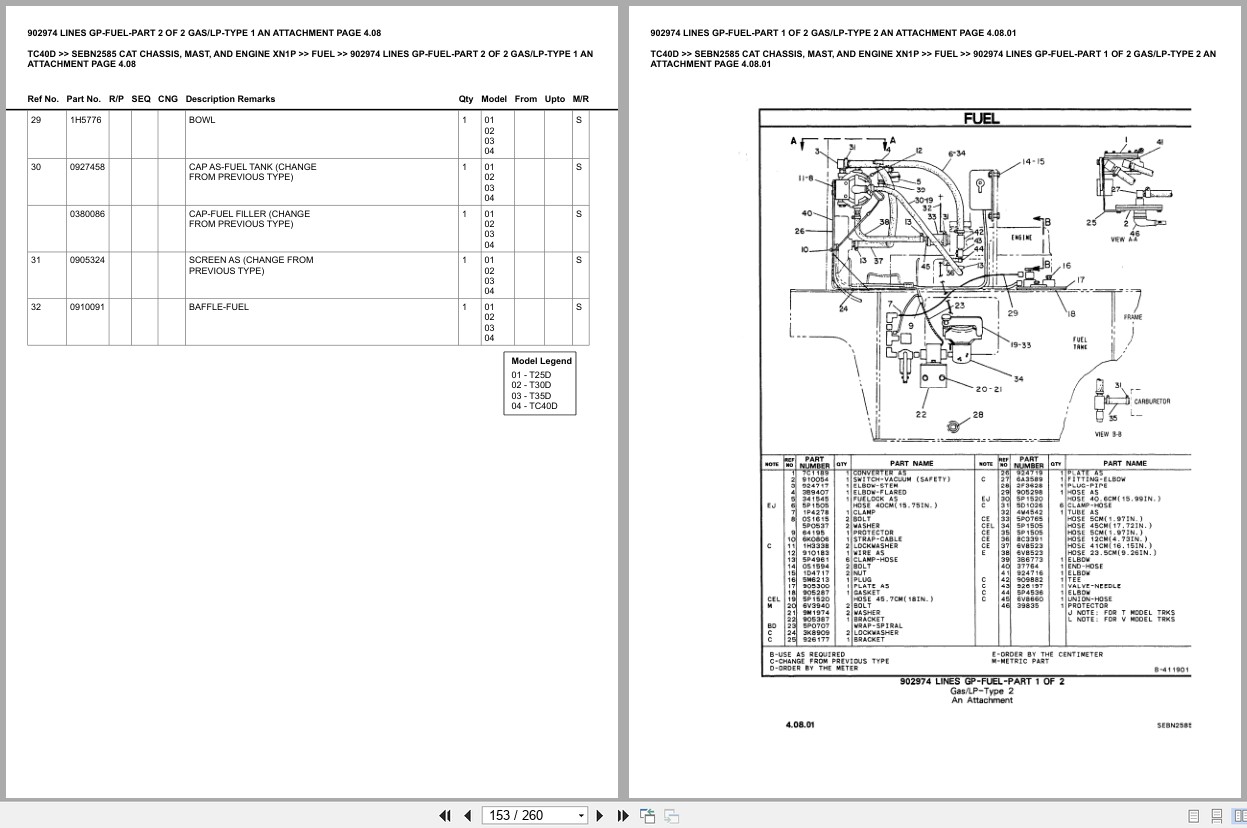
Task: Switch to single page view
Action: coord(1194,815)
